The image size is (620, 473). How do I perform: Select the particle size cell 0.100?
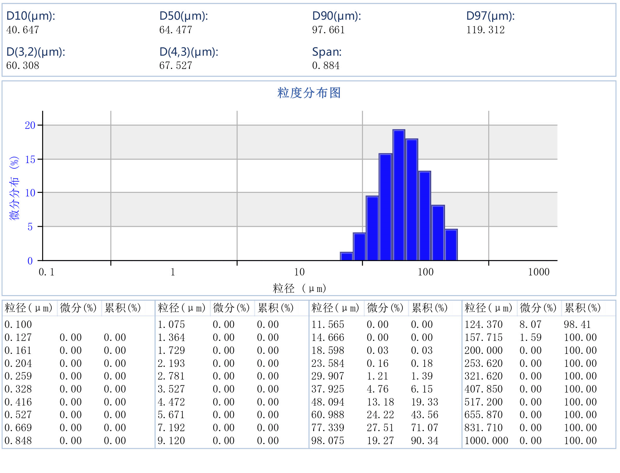pyautogui.click(x=18, y=325)
